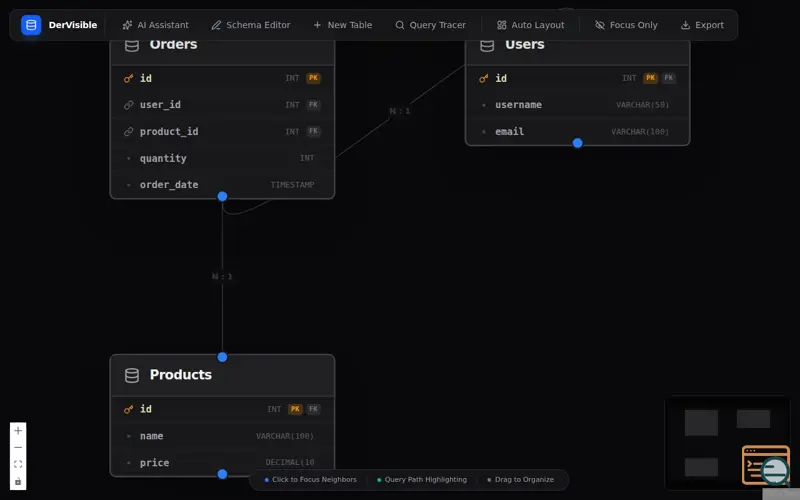Click the key icon beside Users id
The width and height of the screenshot is (800, 500).
(483, 79)
